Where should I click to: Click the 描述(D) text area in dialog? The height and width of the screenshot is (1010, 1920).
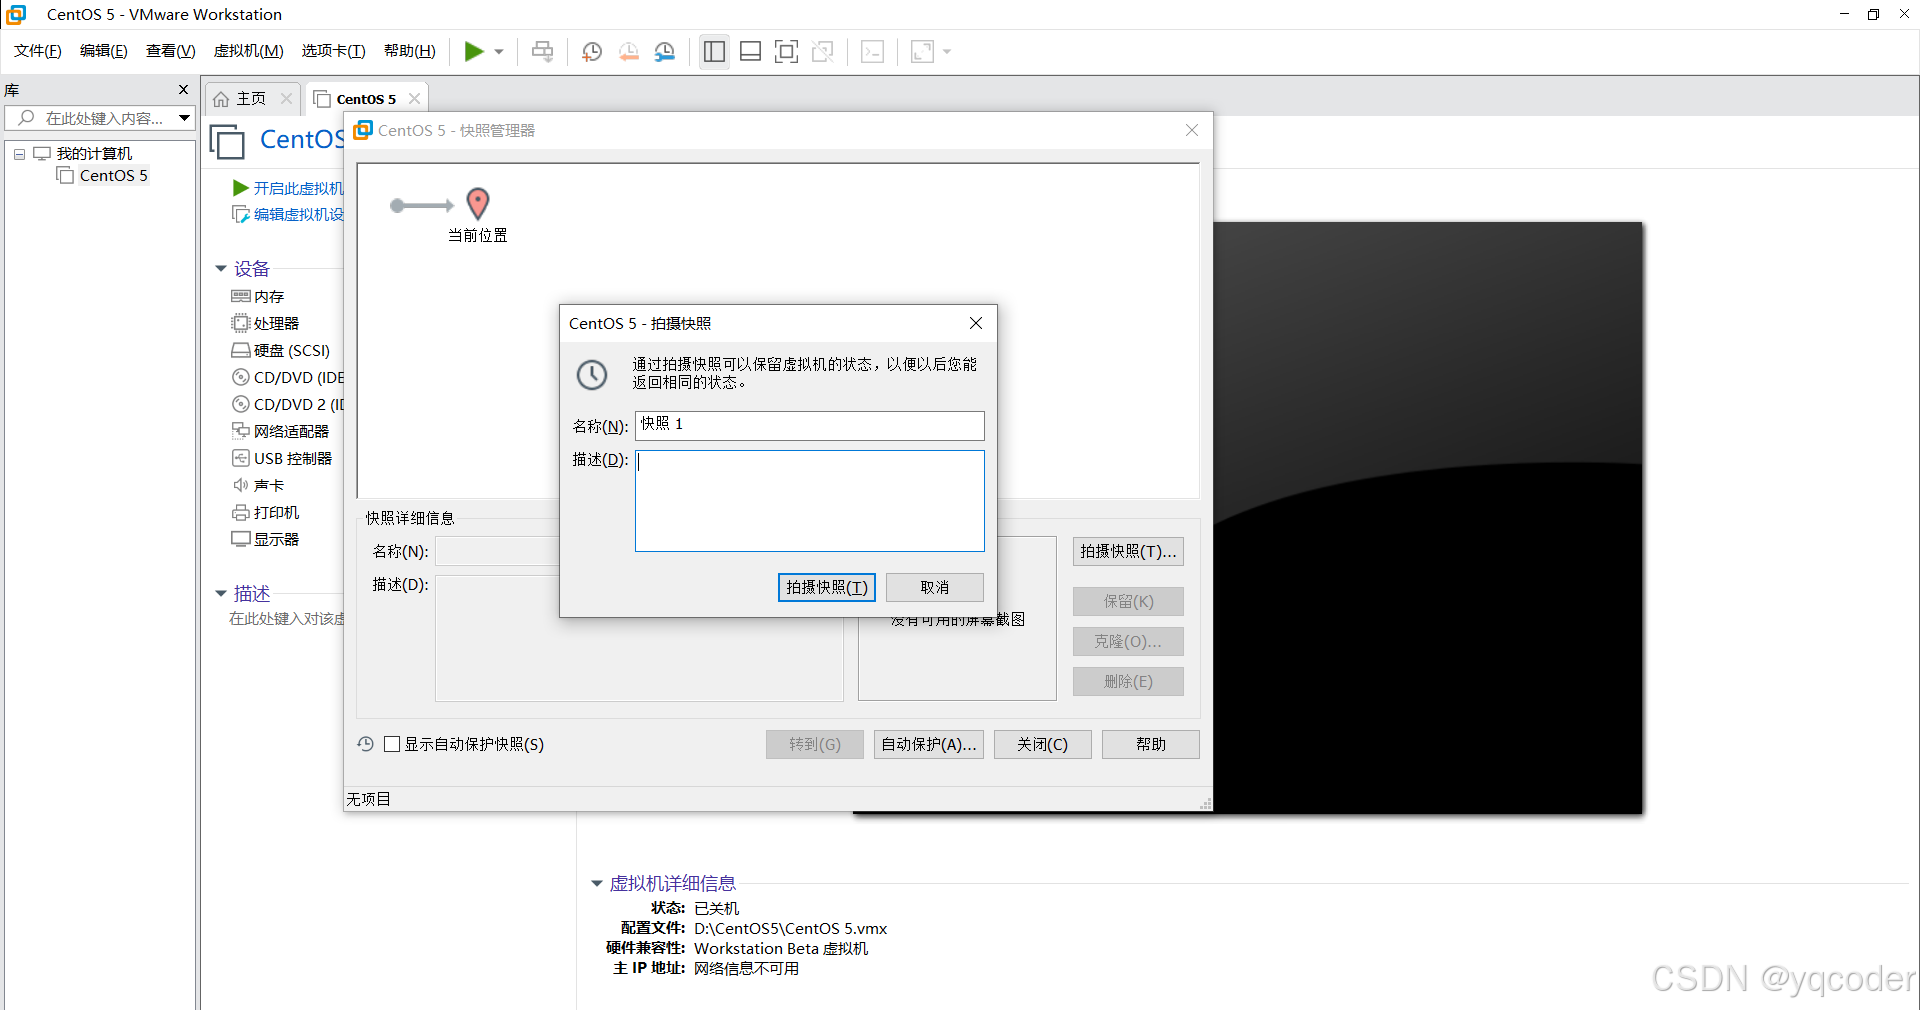[x=809, y=501]
